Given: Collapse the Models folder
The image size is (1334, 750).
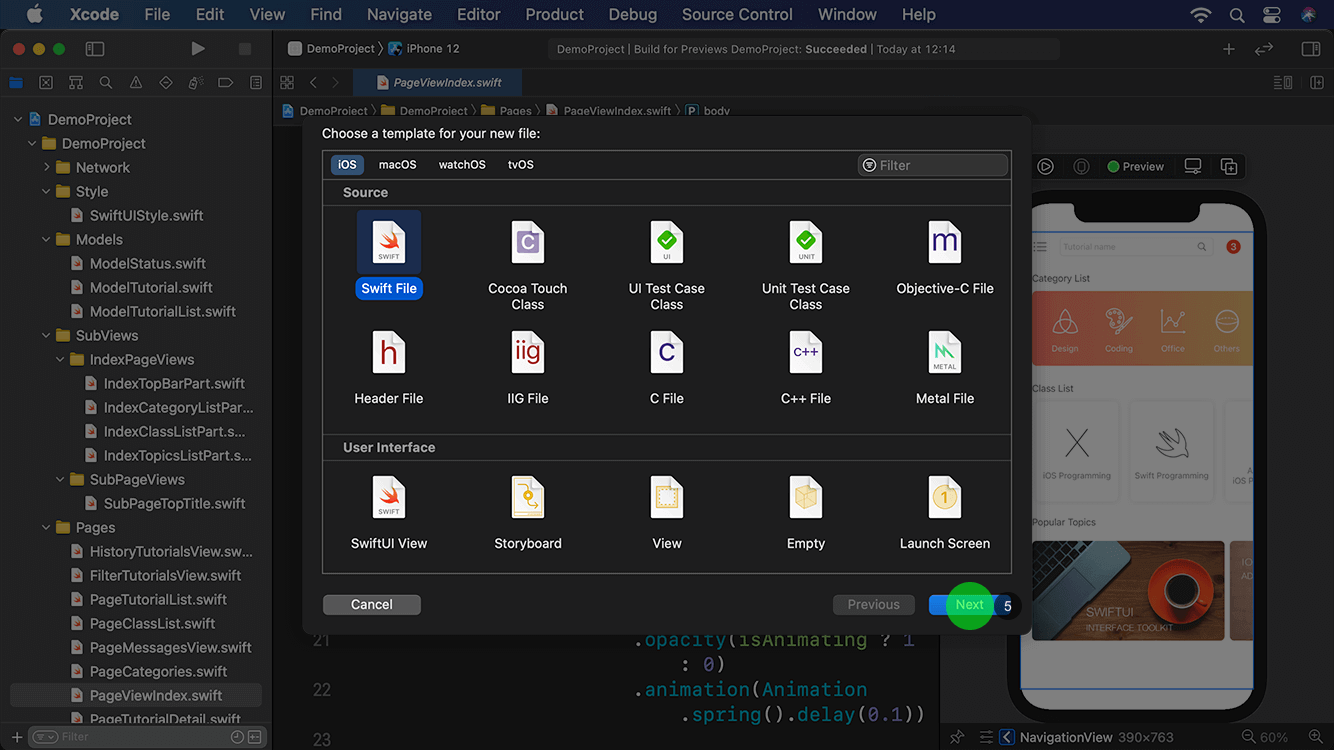Looking at the screenshot, I should (46, 239).
